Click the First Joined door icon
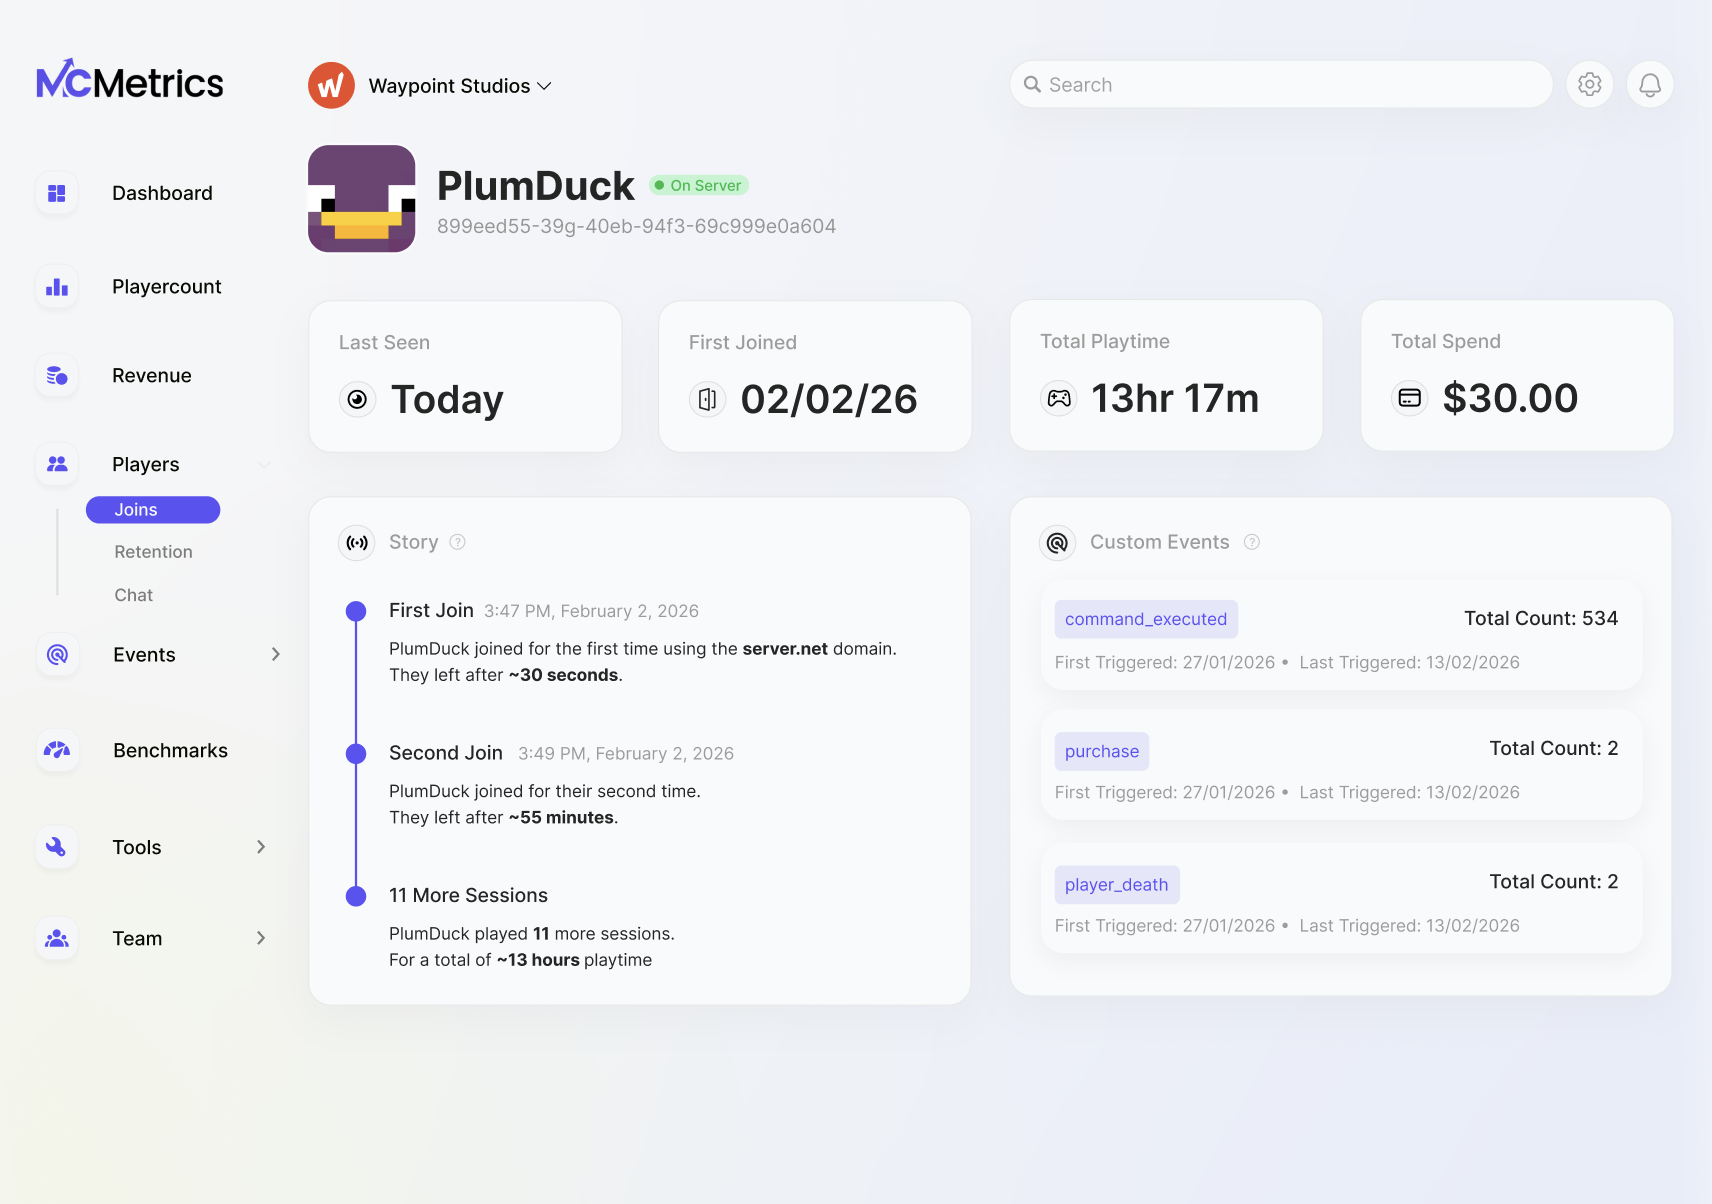Screen dimensions: 1712x1204 click(x=707, y=400)
